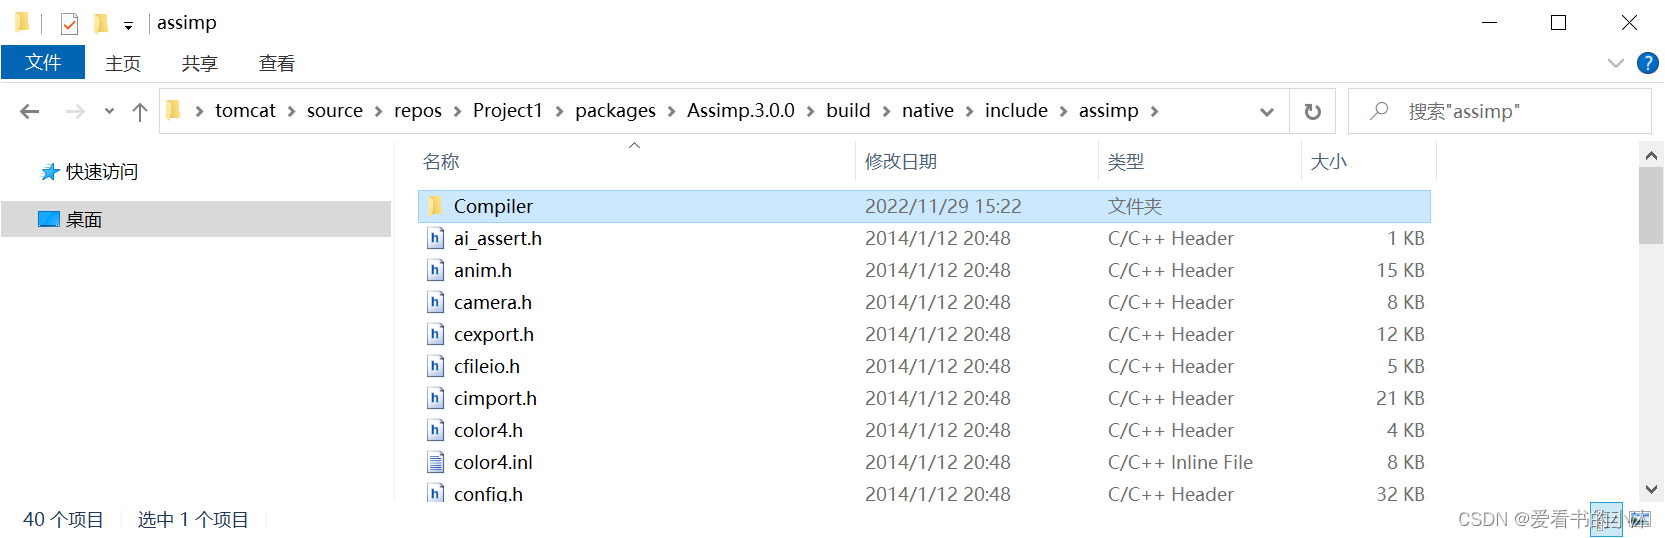Viewport: 1665px width, 538px height.
Task: Click the search assimp input box
Action: pos(1512,112)
